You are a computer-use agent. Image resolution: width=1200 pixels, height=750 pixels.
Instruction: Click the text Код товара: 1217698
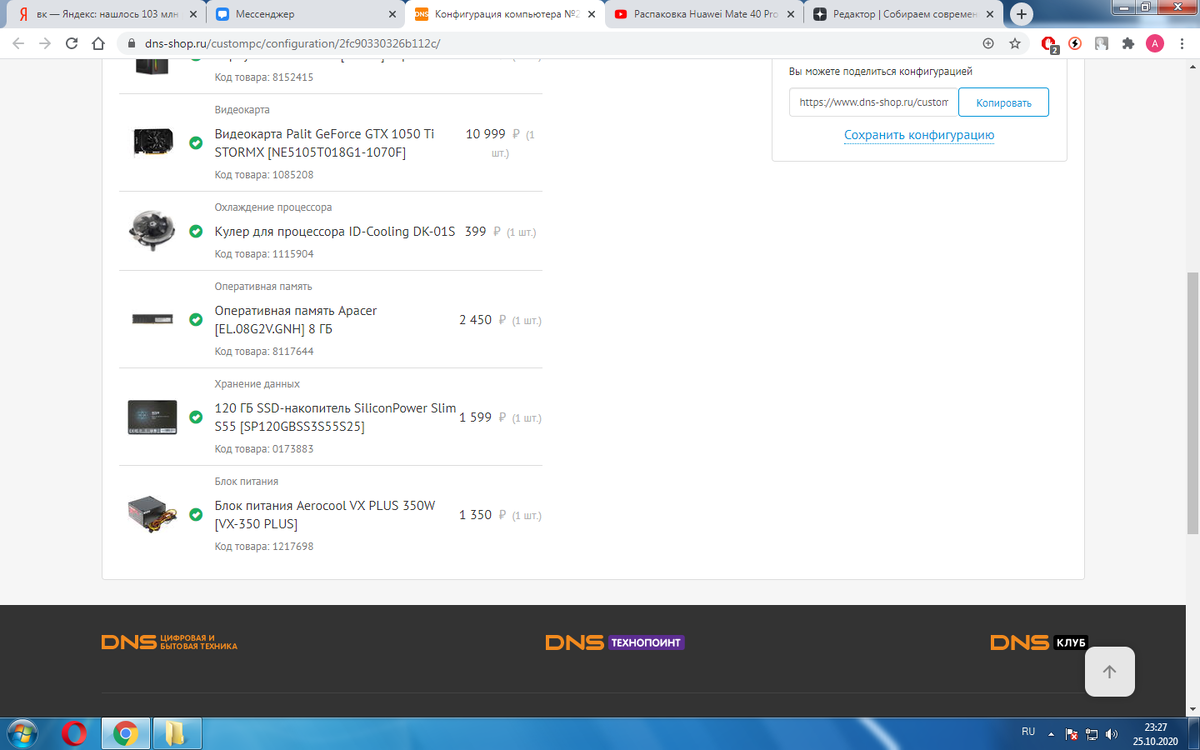[x=264, y=546]
